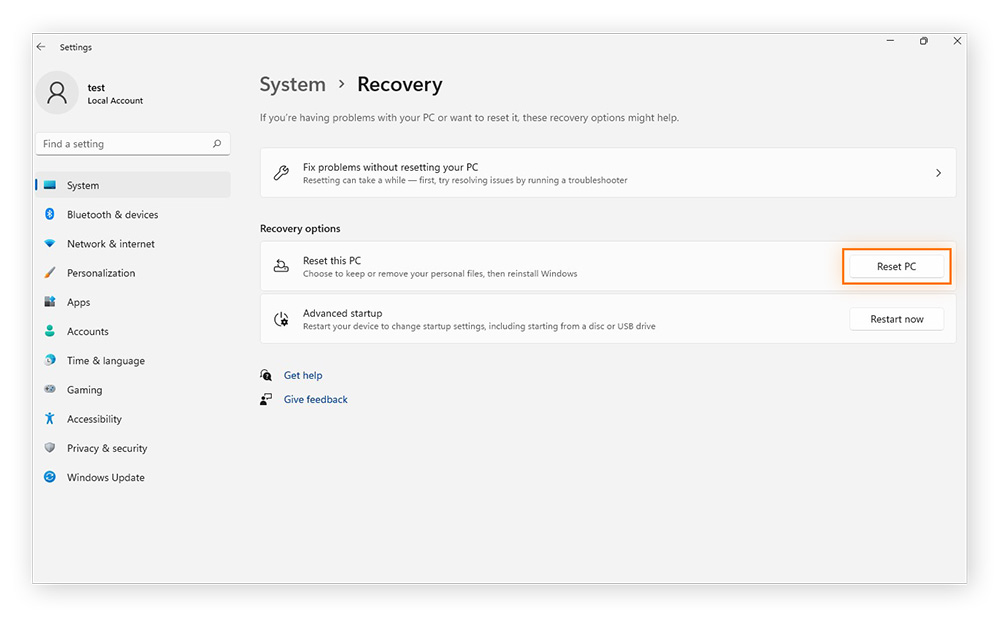Click the Give feedback person icon
The image size is (1000, 619).
pyautogui.click(x=266, y=399)
